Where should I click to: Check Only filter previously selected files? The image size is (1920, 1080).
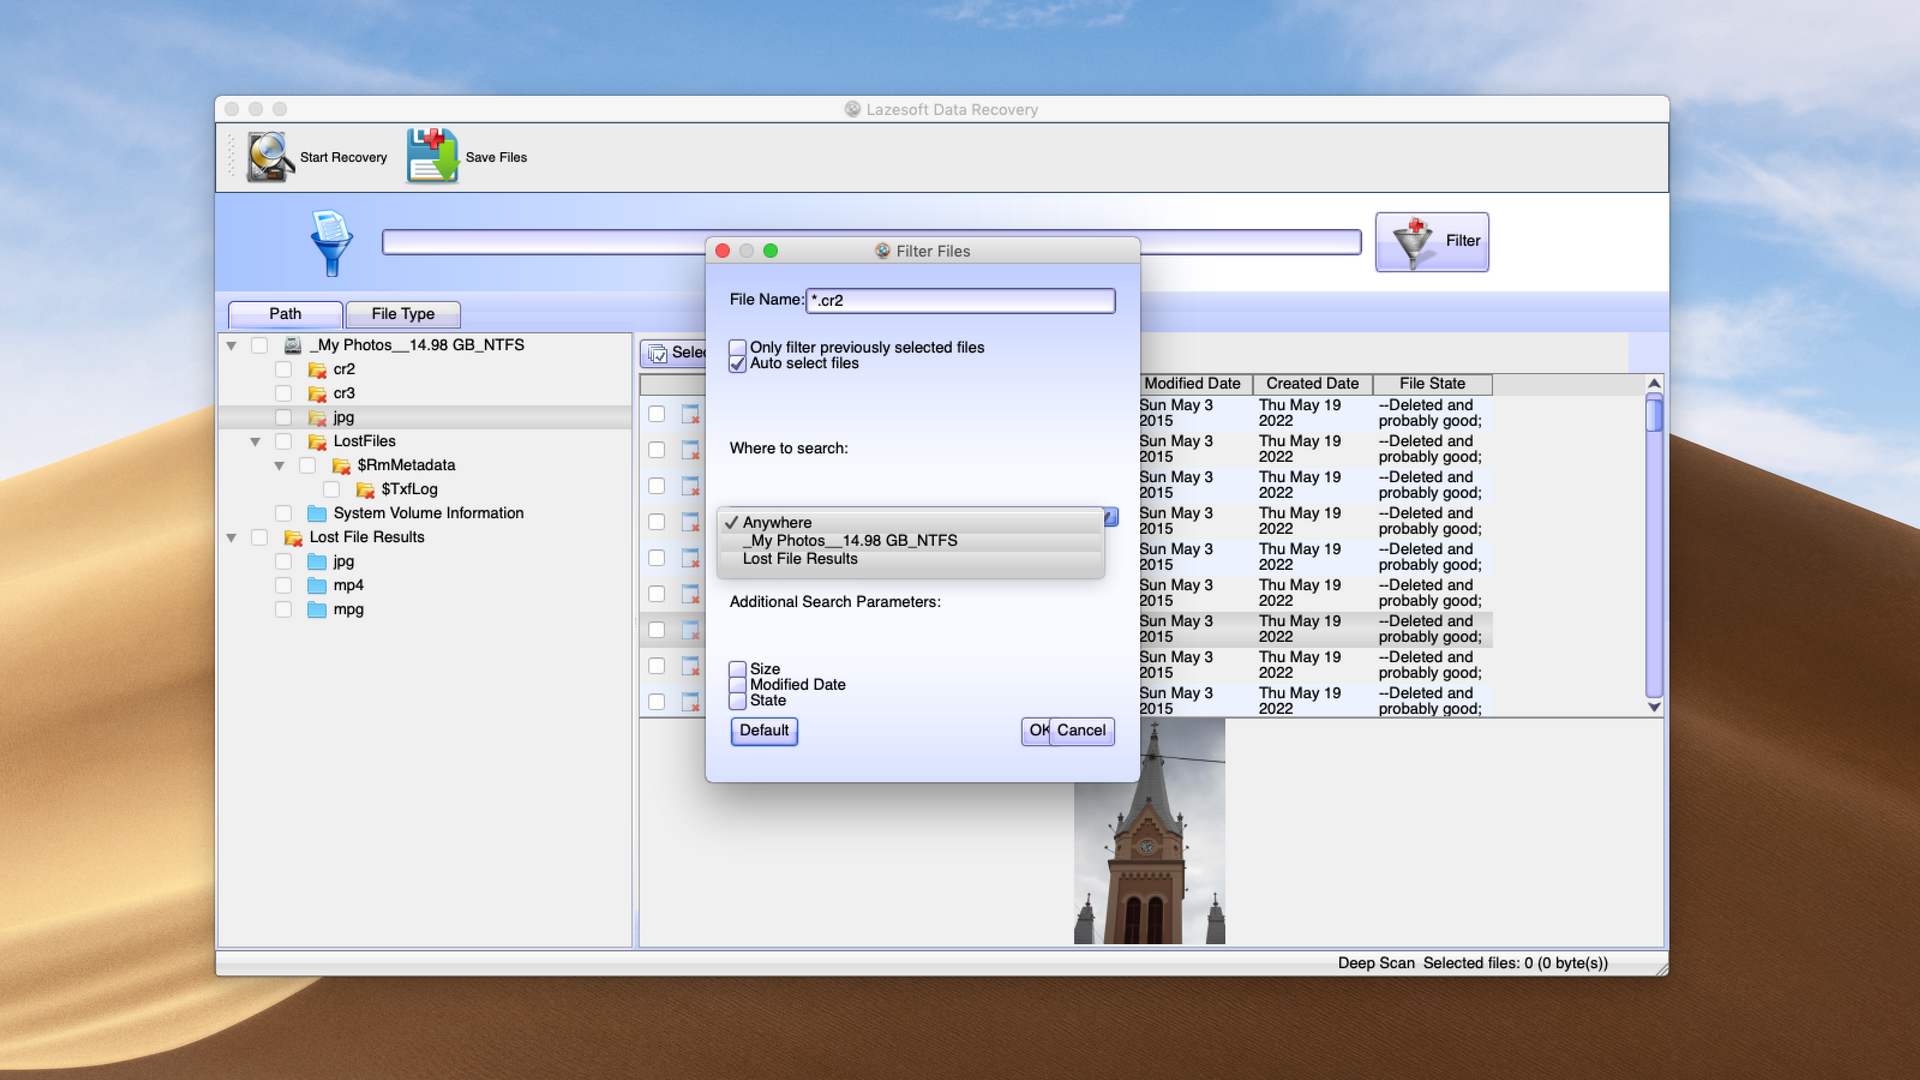[737, 347]
